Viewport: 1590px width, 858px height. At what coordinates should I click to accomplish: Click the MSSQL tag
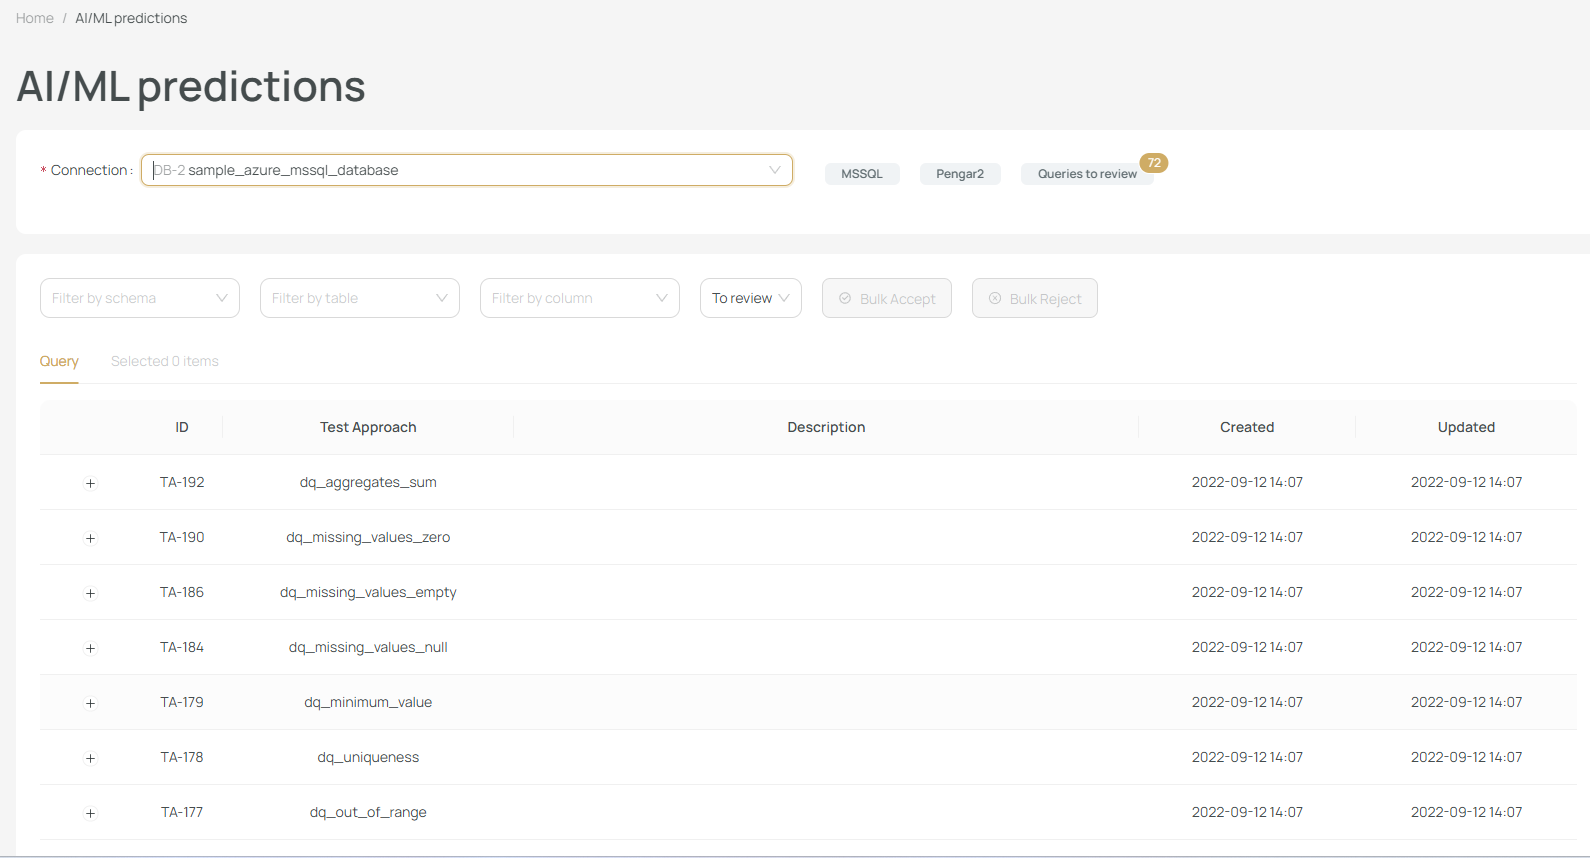tap(862, 174)
